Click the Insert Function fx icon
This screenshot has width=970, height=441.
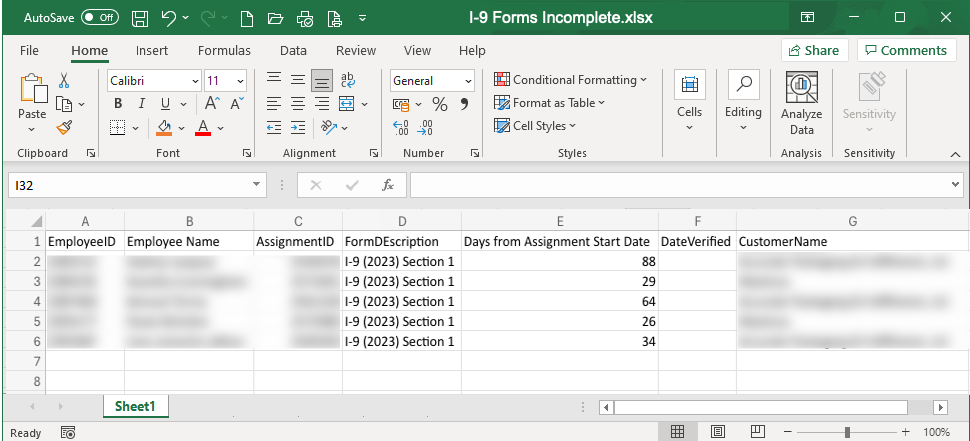coord(388,185)
